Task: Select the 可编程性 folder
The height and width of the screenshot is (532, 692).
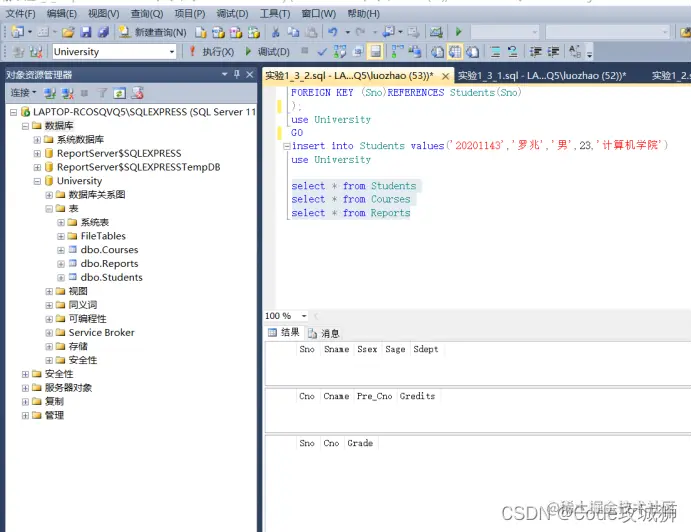Action: tap(87, 319)
